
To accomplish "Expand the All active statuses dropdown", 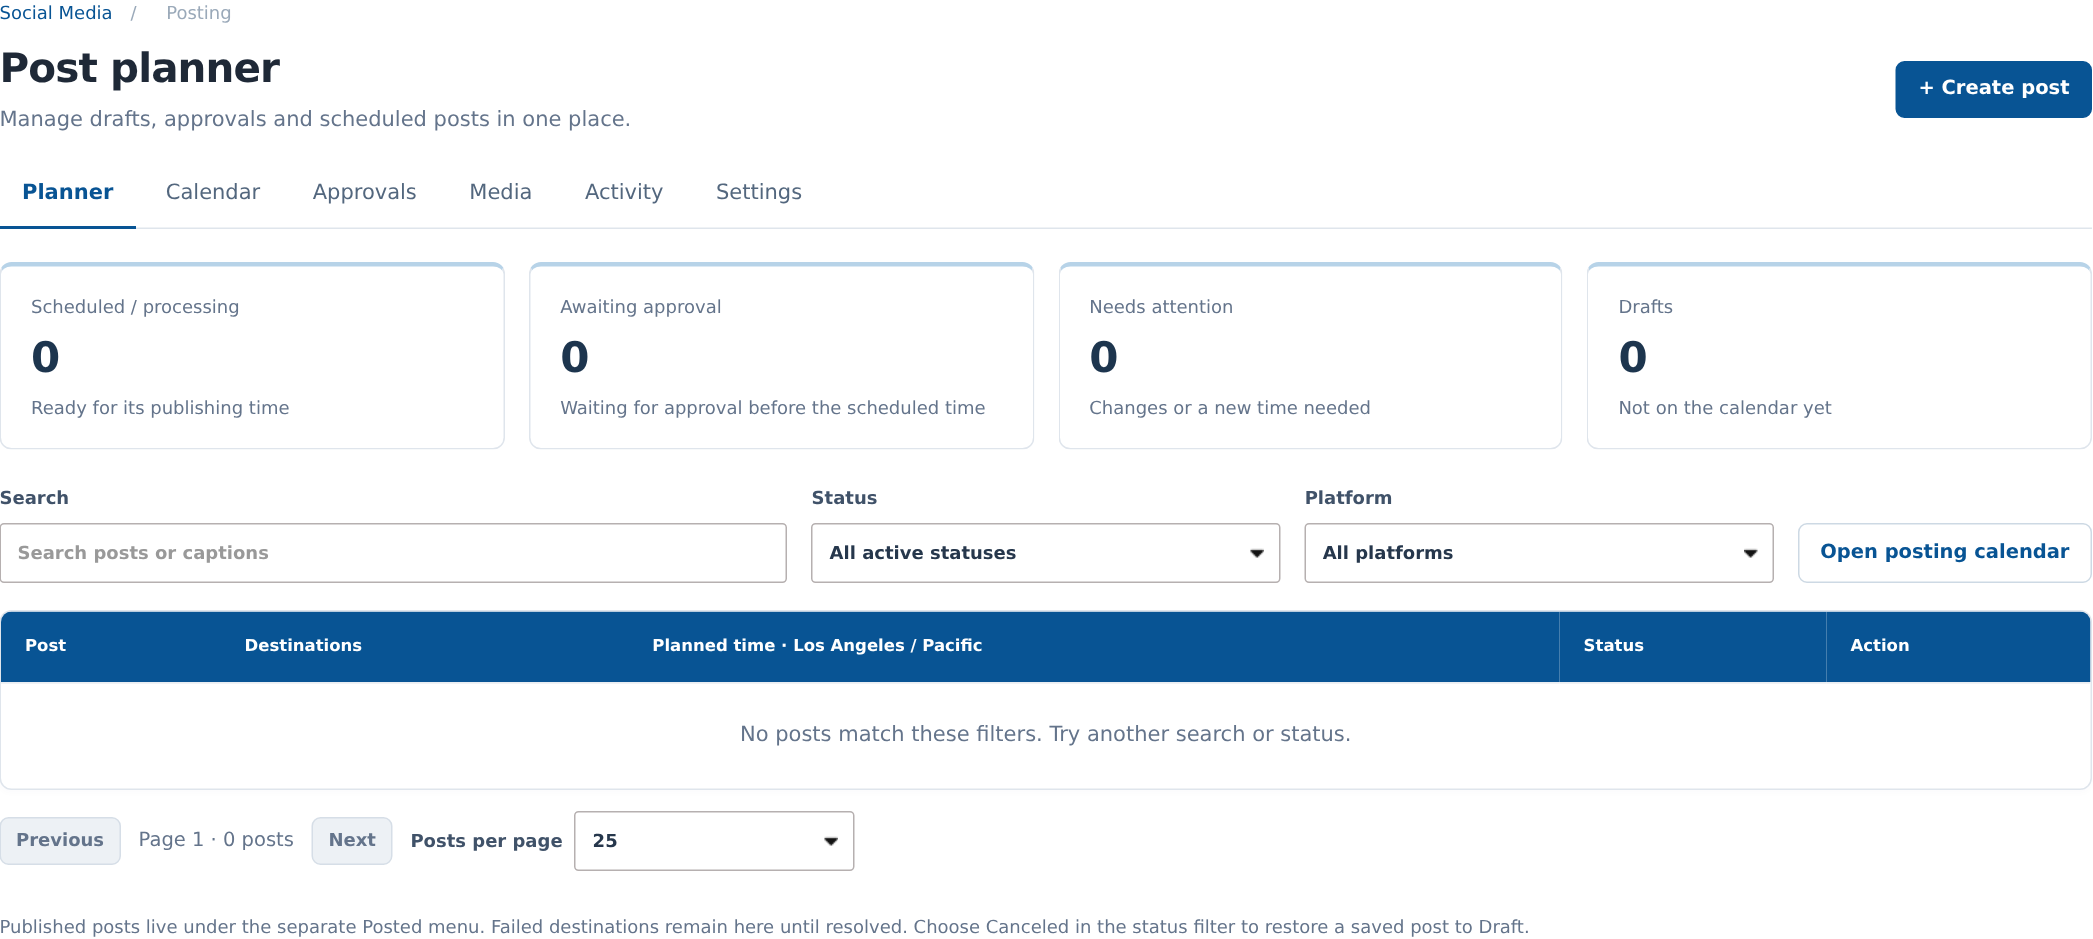I will (1045, 553).
